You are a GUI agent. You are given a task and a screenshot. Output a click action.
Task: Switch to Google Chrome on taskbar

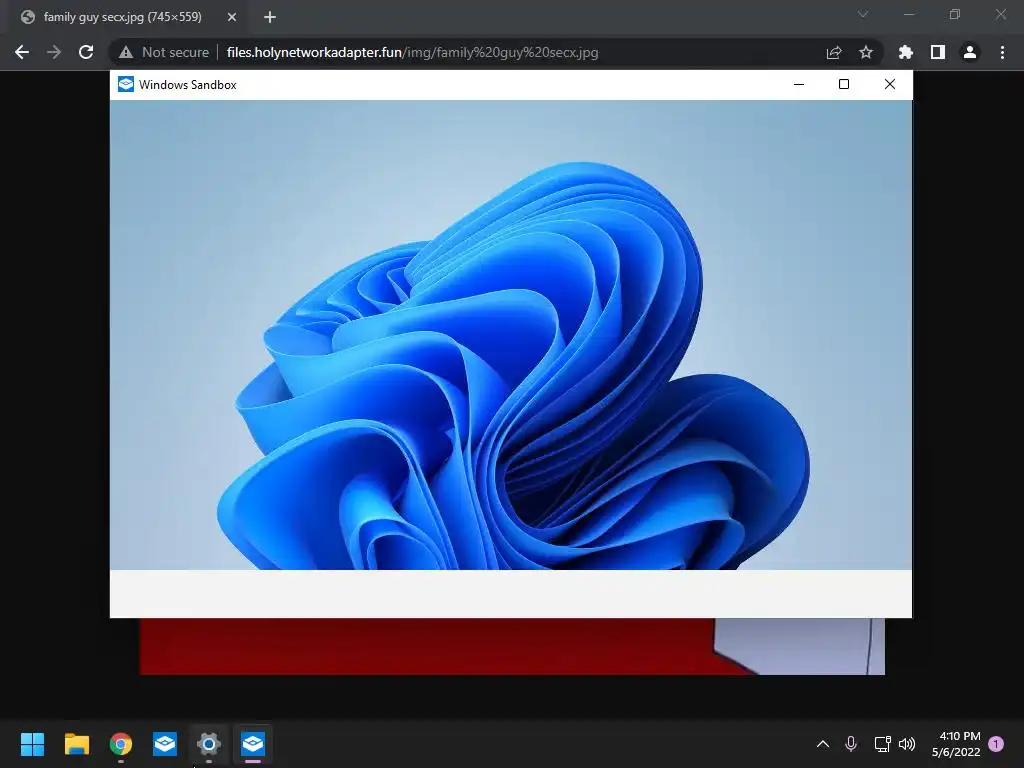coord(121,744)
